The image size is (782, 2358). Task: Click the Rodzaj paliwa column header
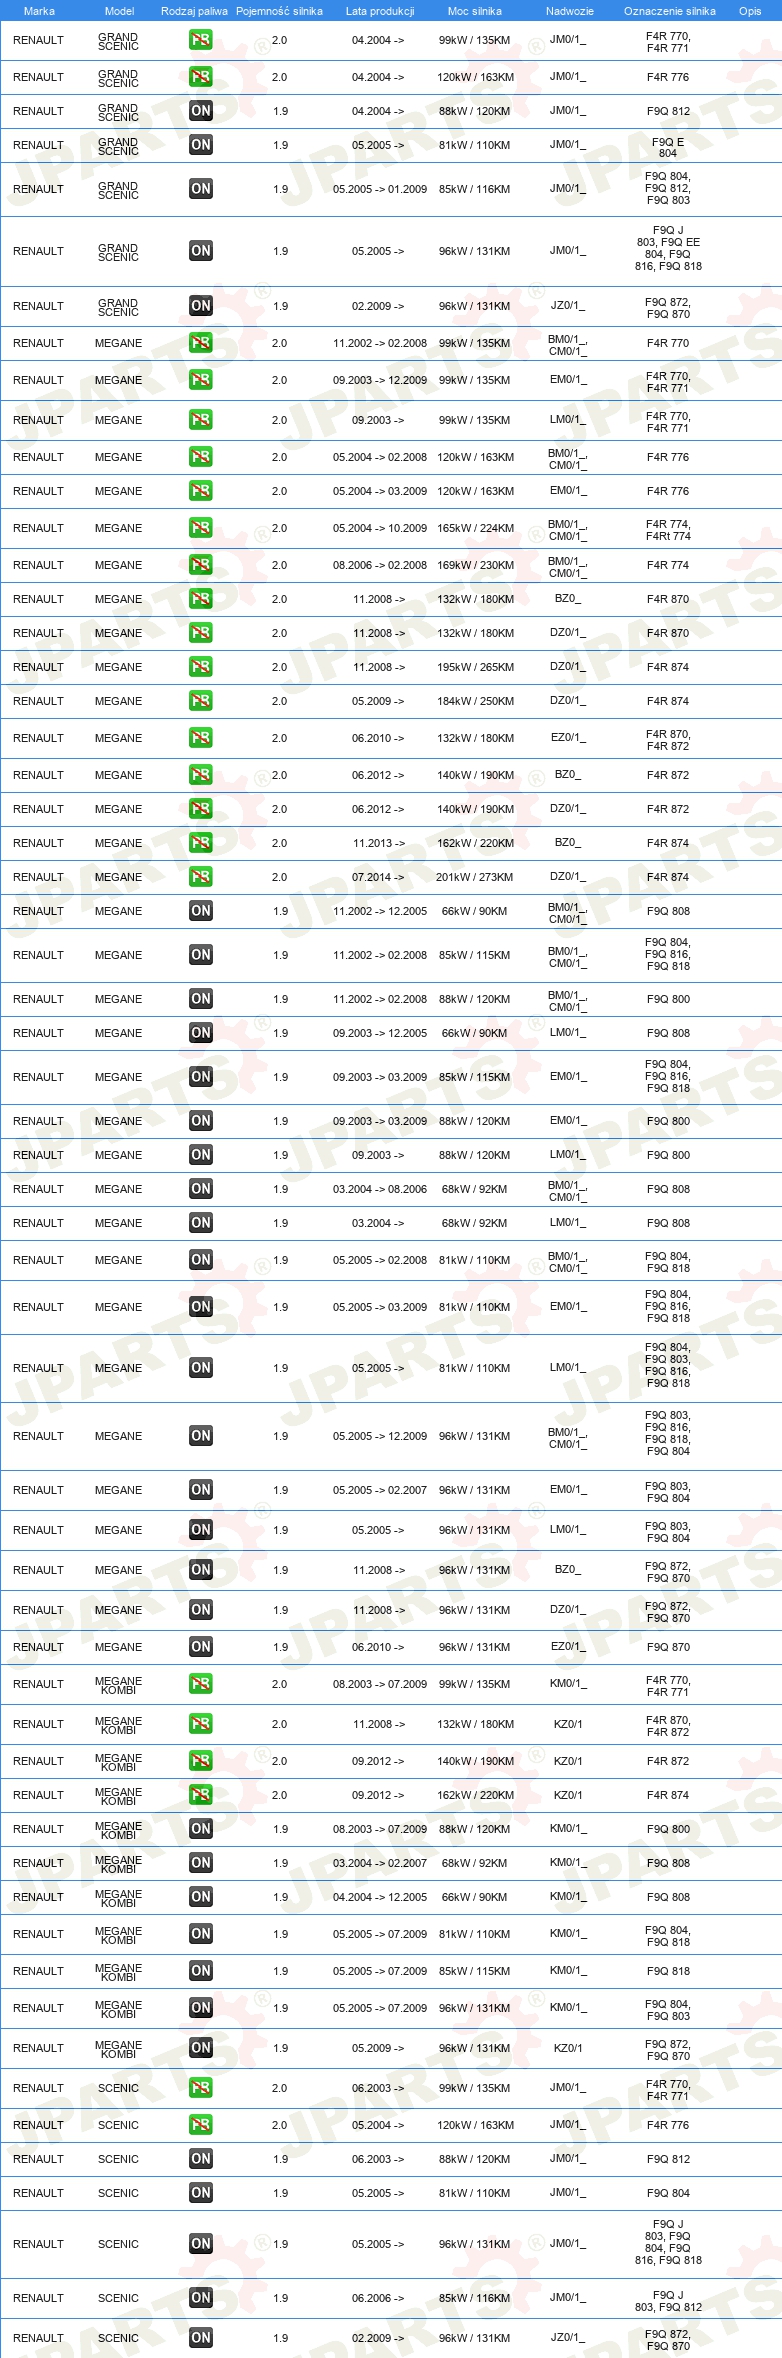coord(194,11)
